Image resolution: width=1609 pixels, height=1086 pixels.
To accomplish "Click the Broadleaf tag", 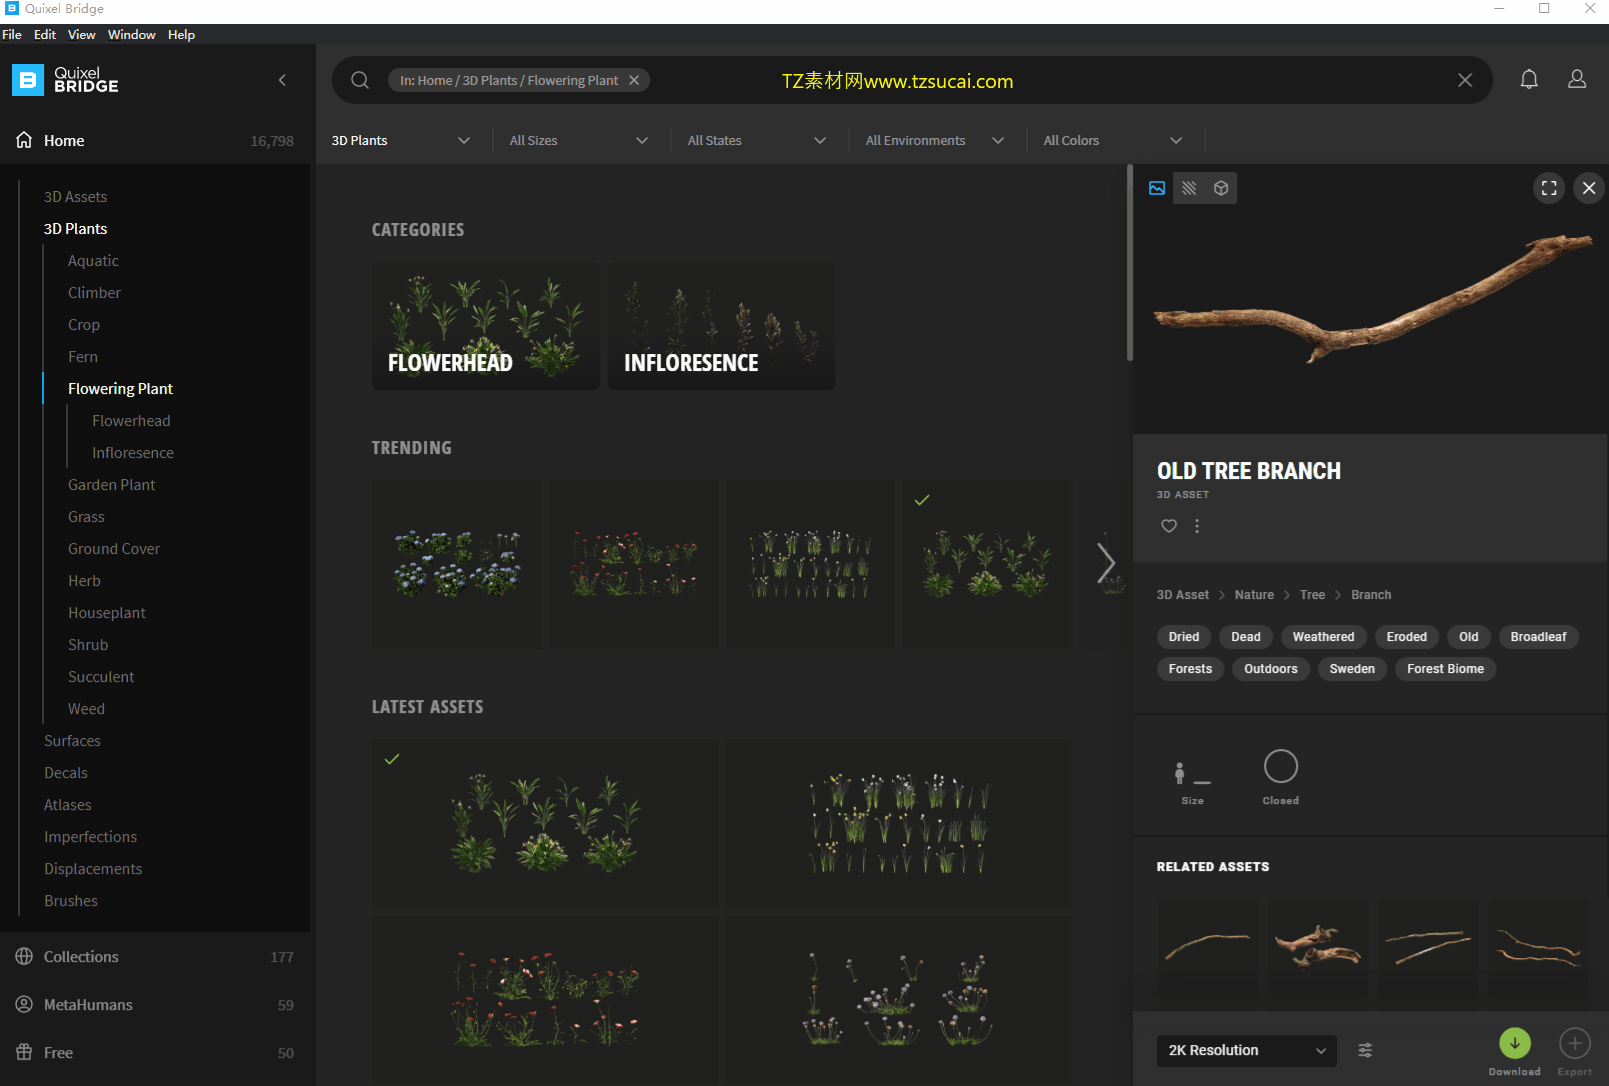I will 1538,637.
